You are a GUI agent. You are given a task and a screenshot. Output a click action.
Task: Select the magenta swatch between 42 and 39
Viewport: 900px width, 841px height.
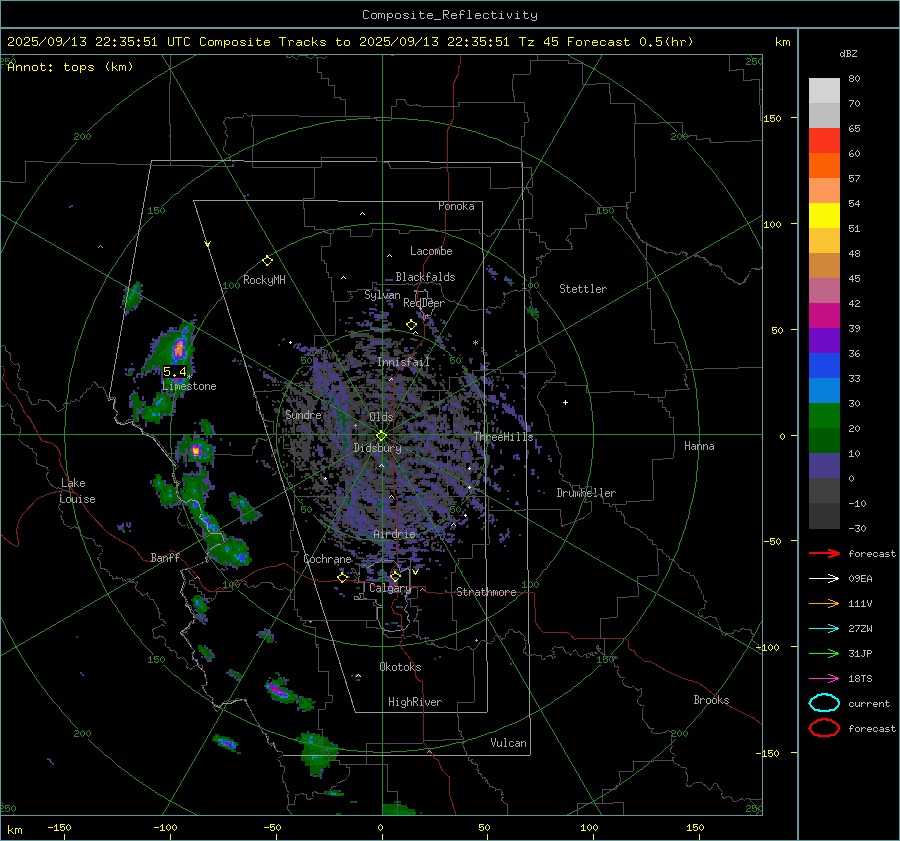tap(824, 316)
